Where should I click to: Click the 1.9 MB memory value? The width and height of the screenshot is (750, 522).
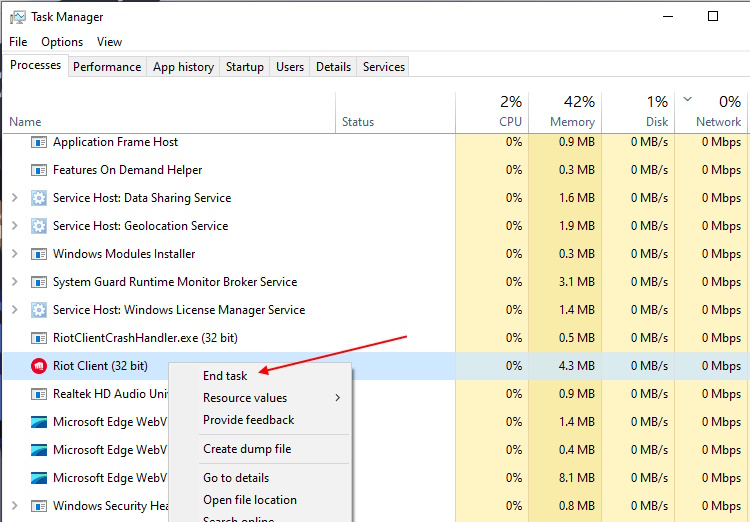pyautogui.click(x=576, y=226)
